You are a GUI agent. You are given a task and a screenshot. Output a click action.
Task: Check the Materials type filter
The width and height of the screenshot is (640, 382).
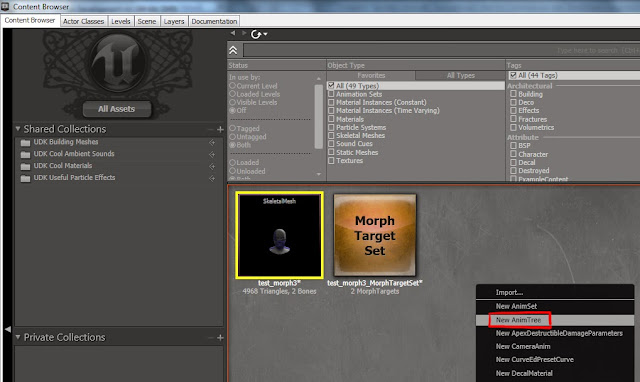pyautogui.click(x=331, y=119)
